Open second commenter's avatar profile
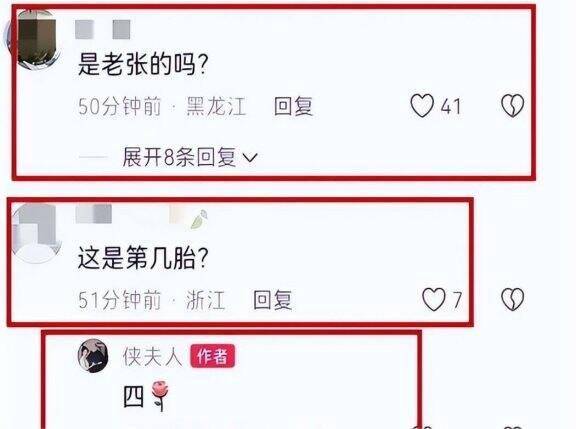This screenshot has height=429, width=576. point(36,234)
